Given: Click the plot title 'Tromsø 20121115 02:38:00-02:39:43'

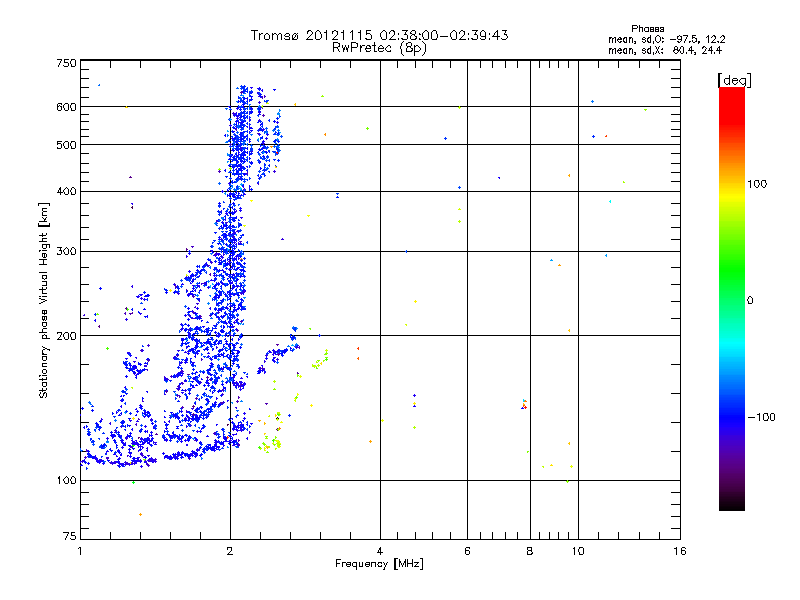Looking at the screenshot, I should [379, 35].
